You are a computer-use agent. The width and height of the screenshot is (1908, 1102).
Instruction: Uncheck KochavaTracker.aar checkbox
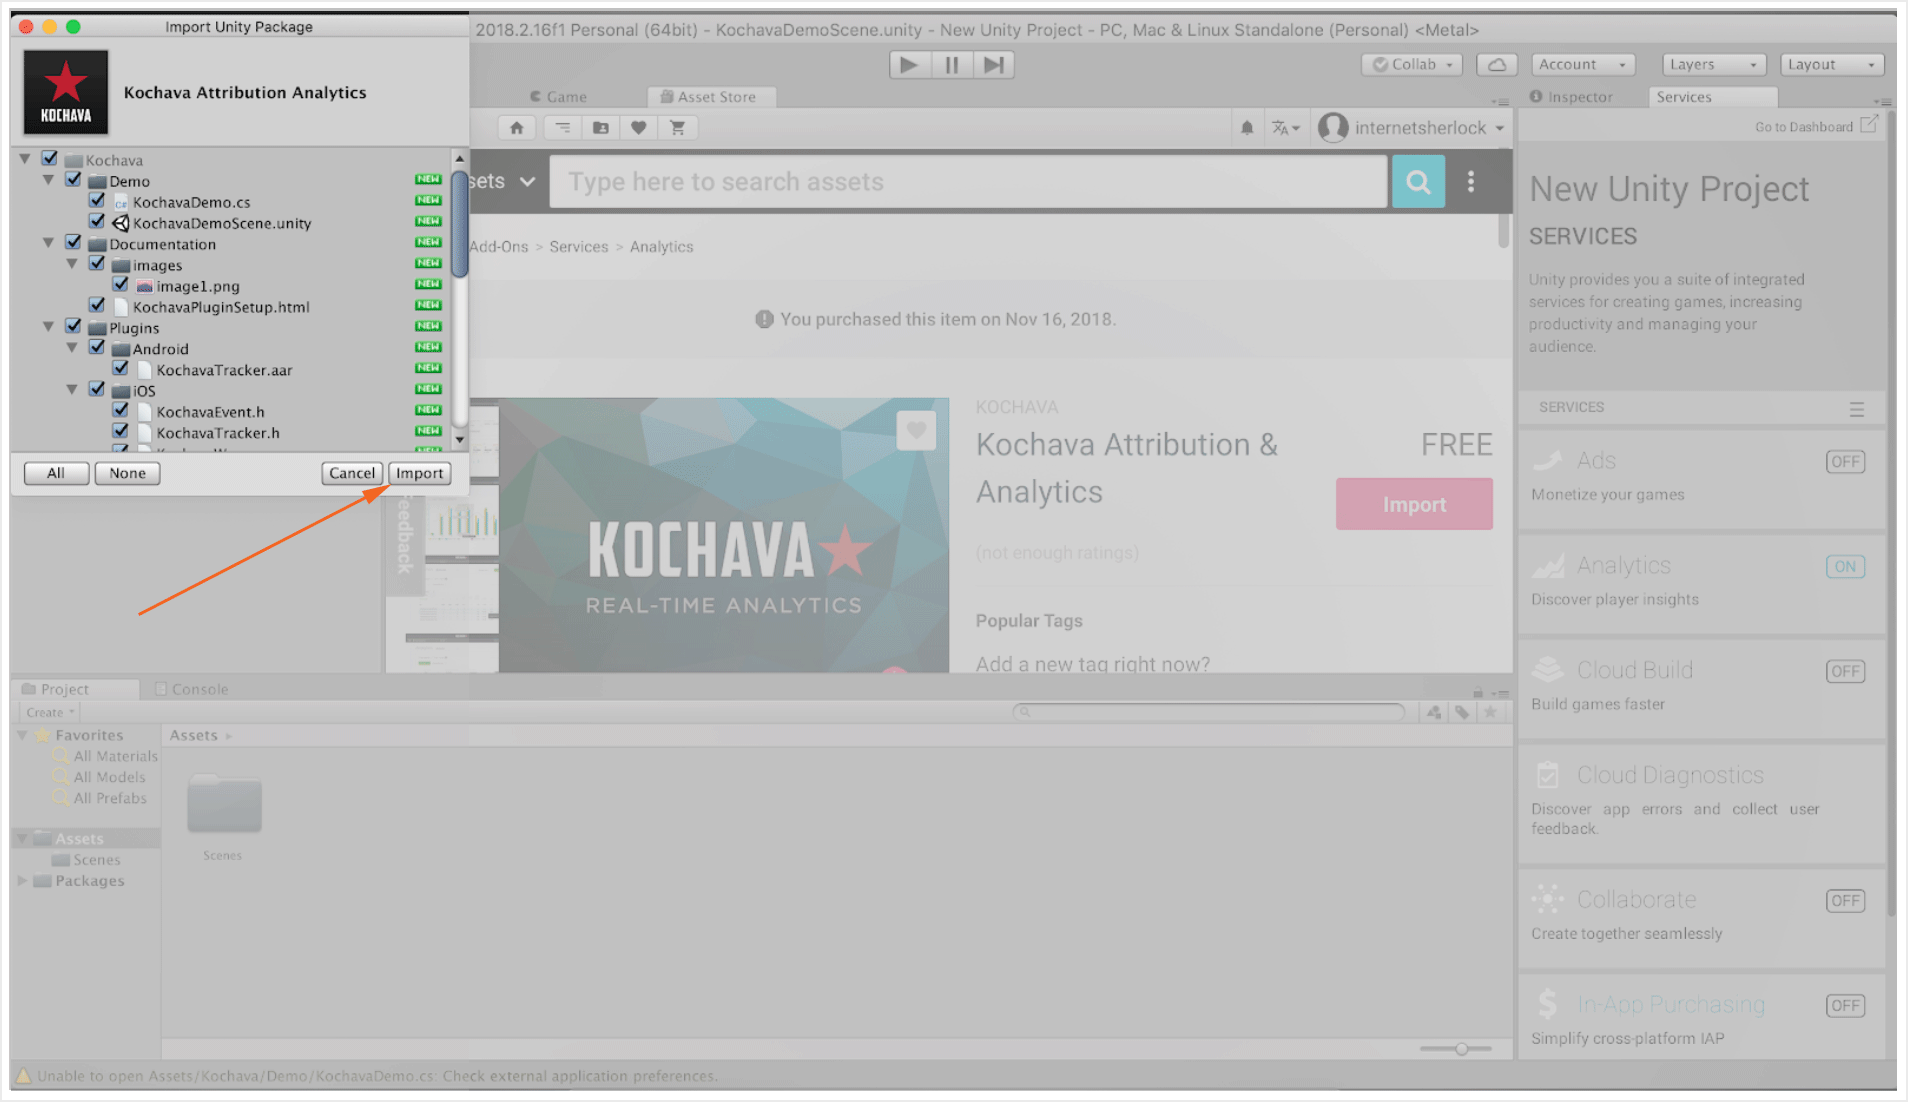pos(121,369)
